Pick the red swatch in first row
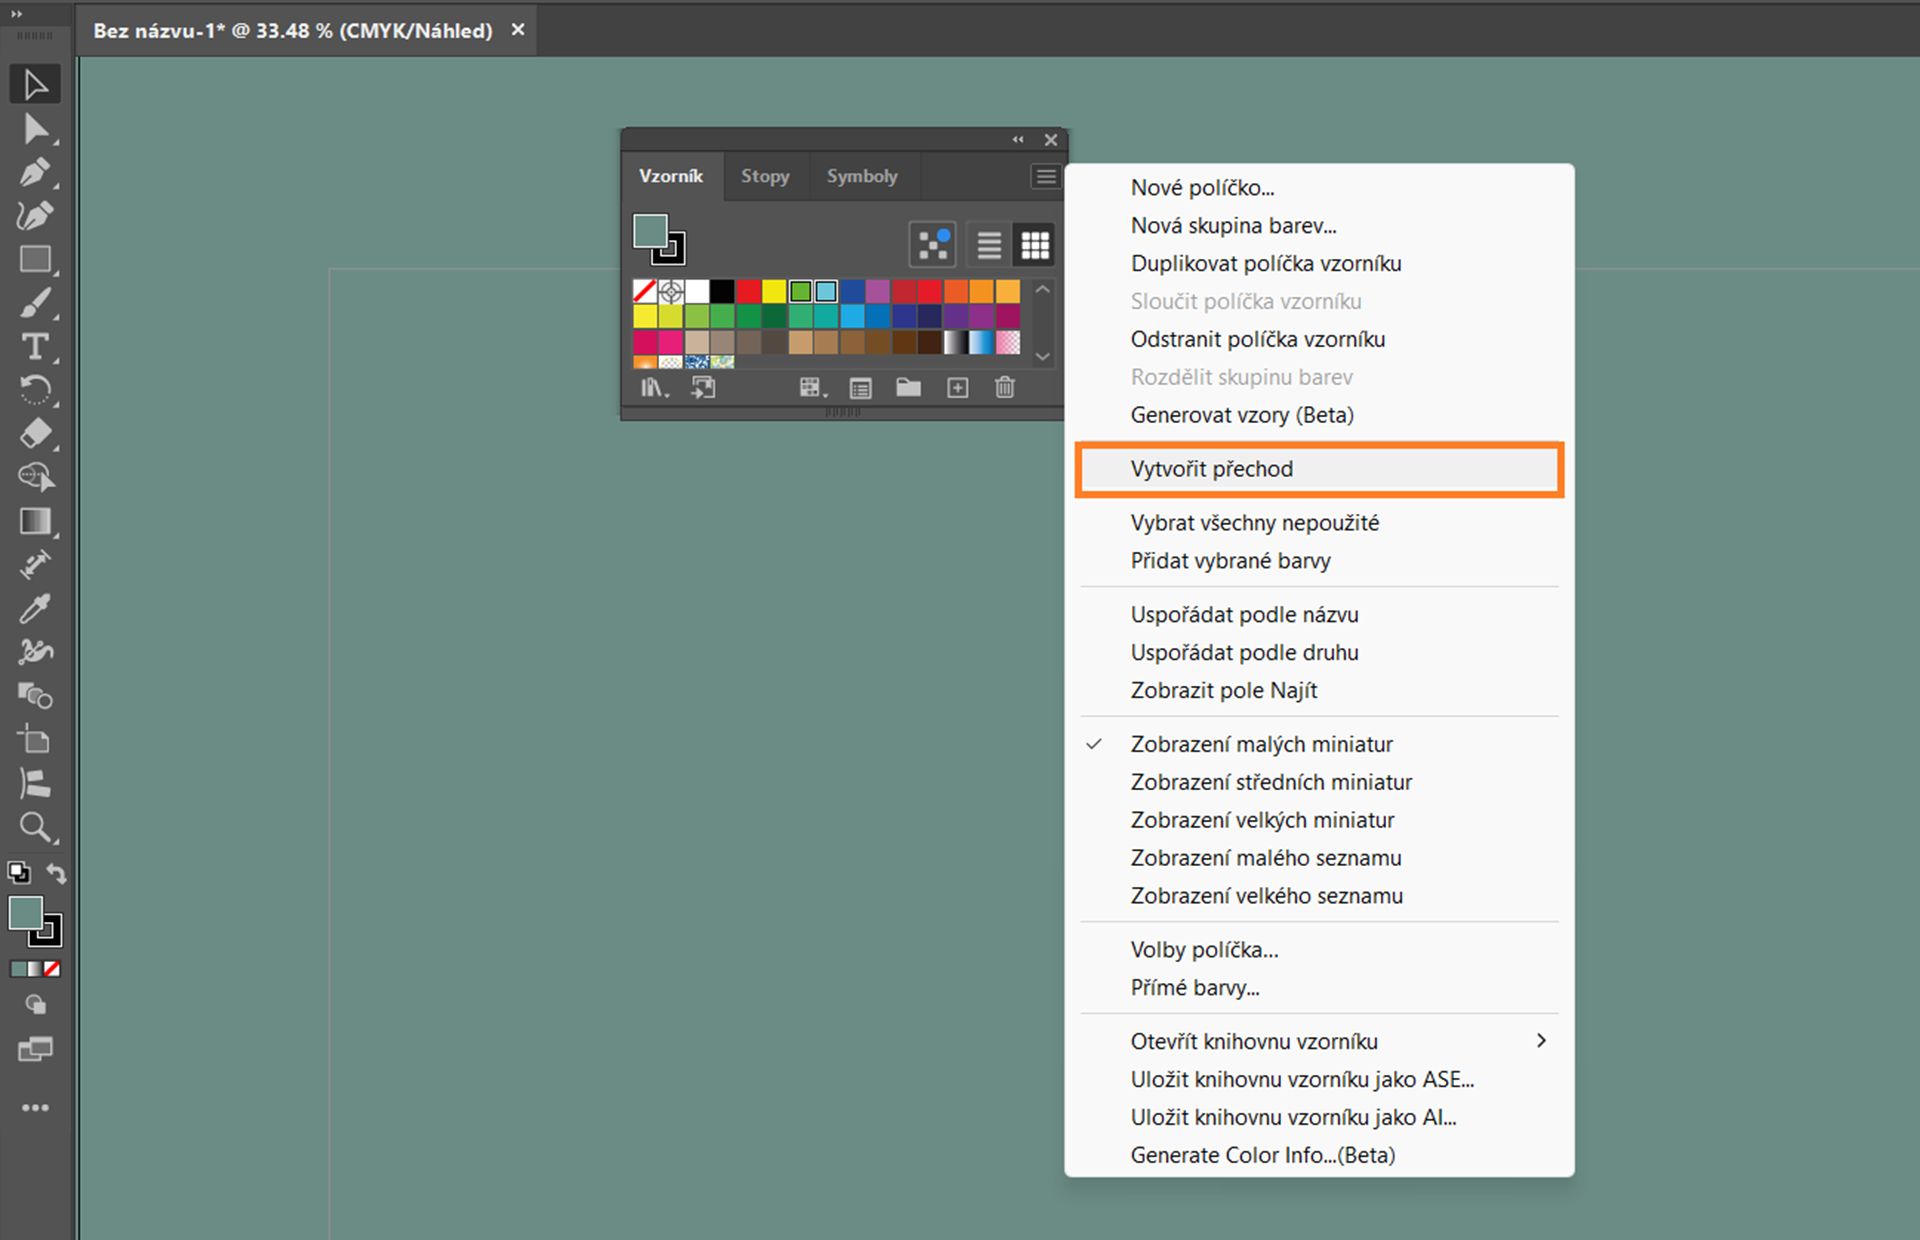Image resolution: width=1920 pixels, height=1240 pixels. pos(749,291)
